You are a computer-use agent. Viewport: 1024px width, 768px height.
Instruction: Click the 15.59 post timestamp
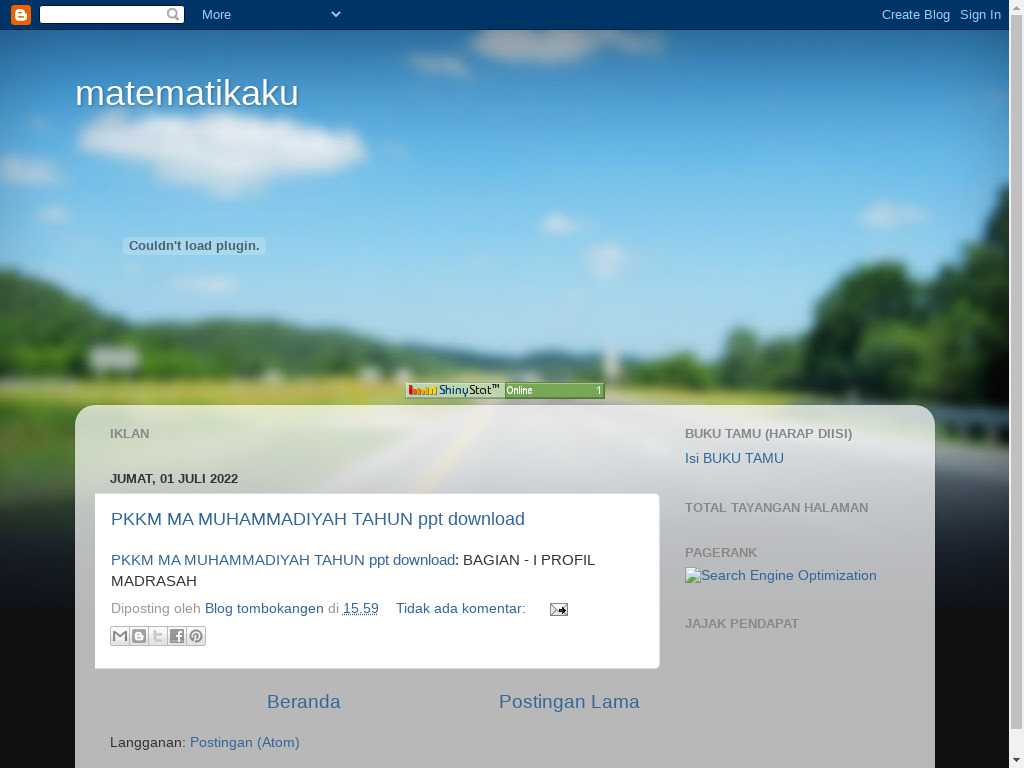(x=360, y=609)
